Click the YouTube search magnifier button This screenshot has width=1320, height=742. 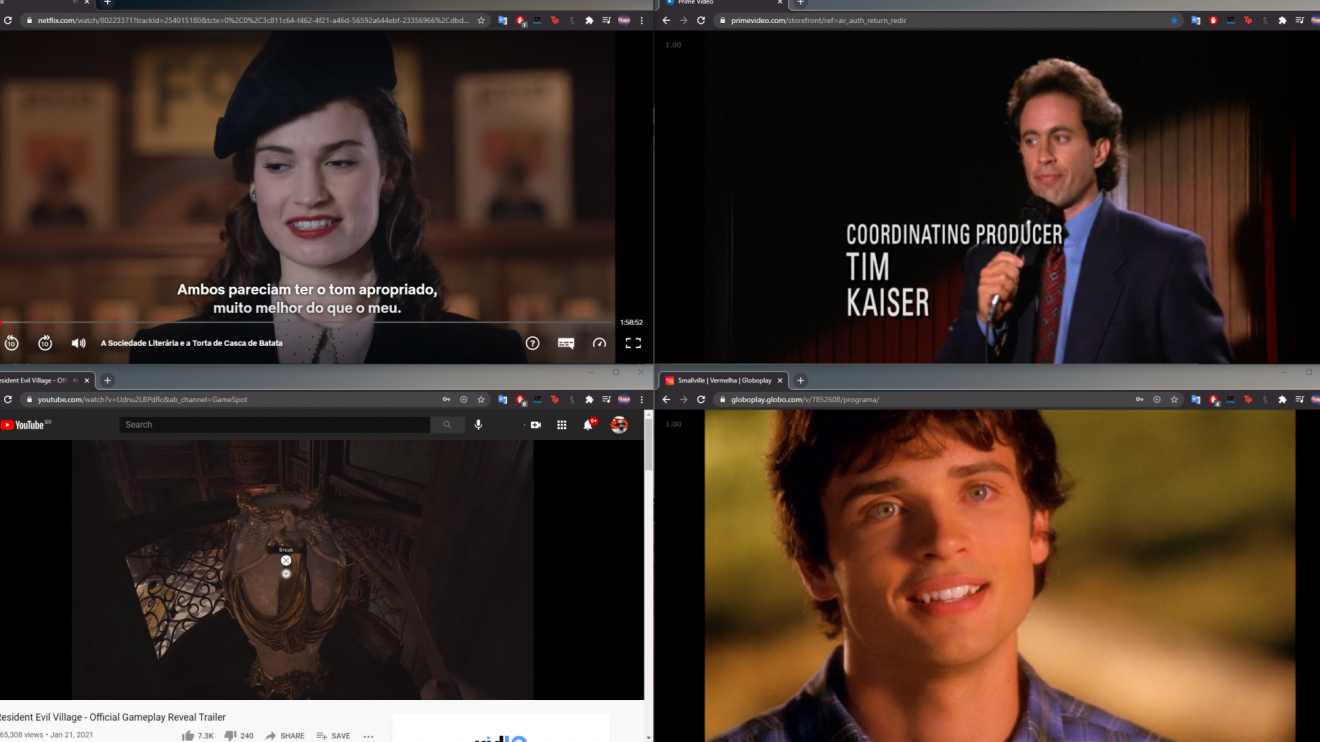(447, 425)
